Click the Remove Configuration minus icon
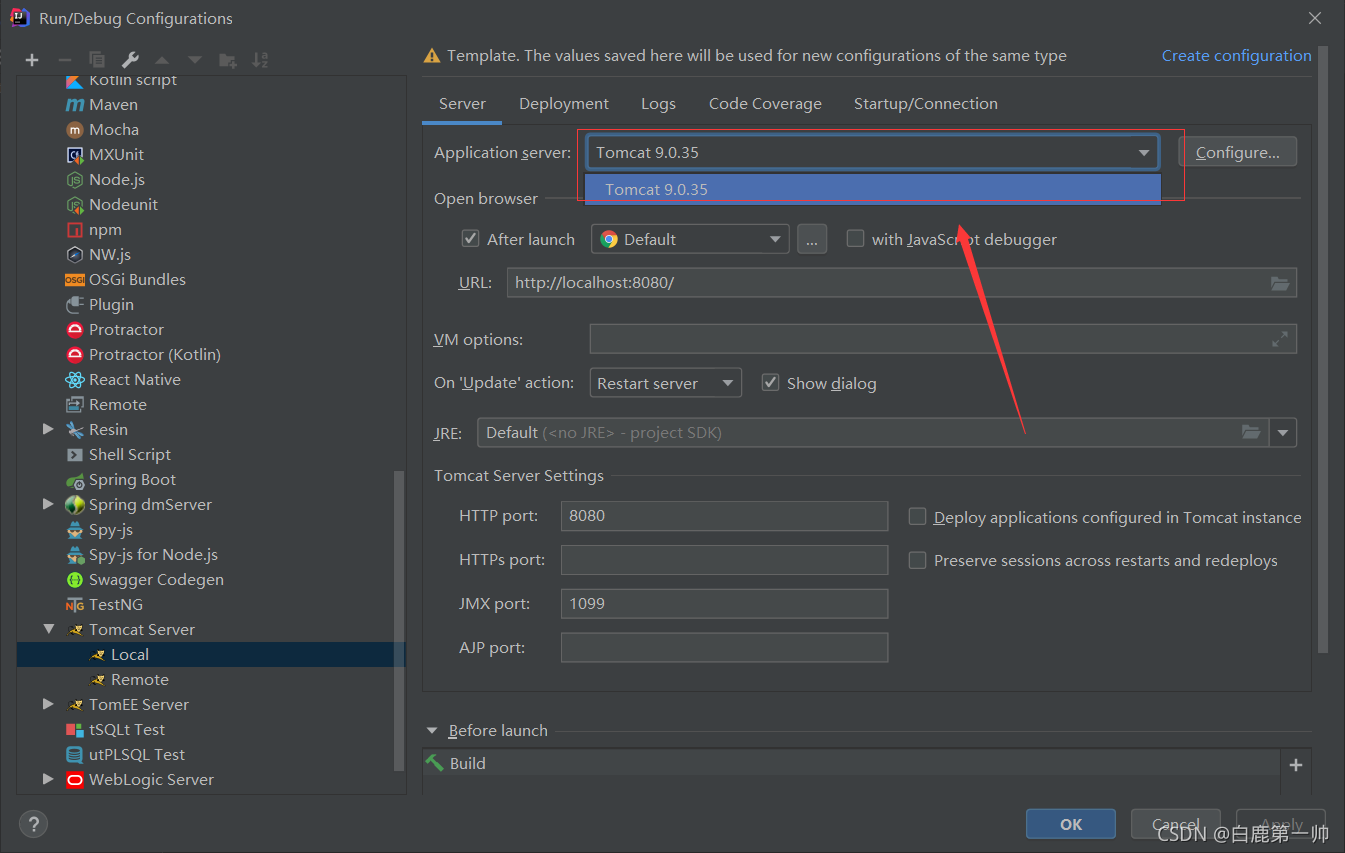The width and height of the screenshot is (1345, 853). [64, 60]
